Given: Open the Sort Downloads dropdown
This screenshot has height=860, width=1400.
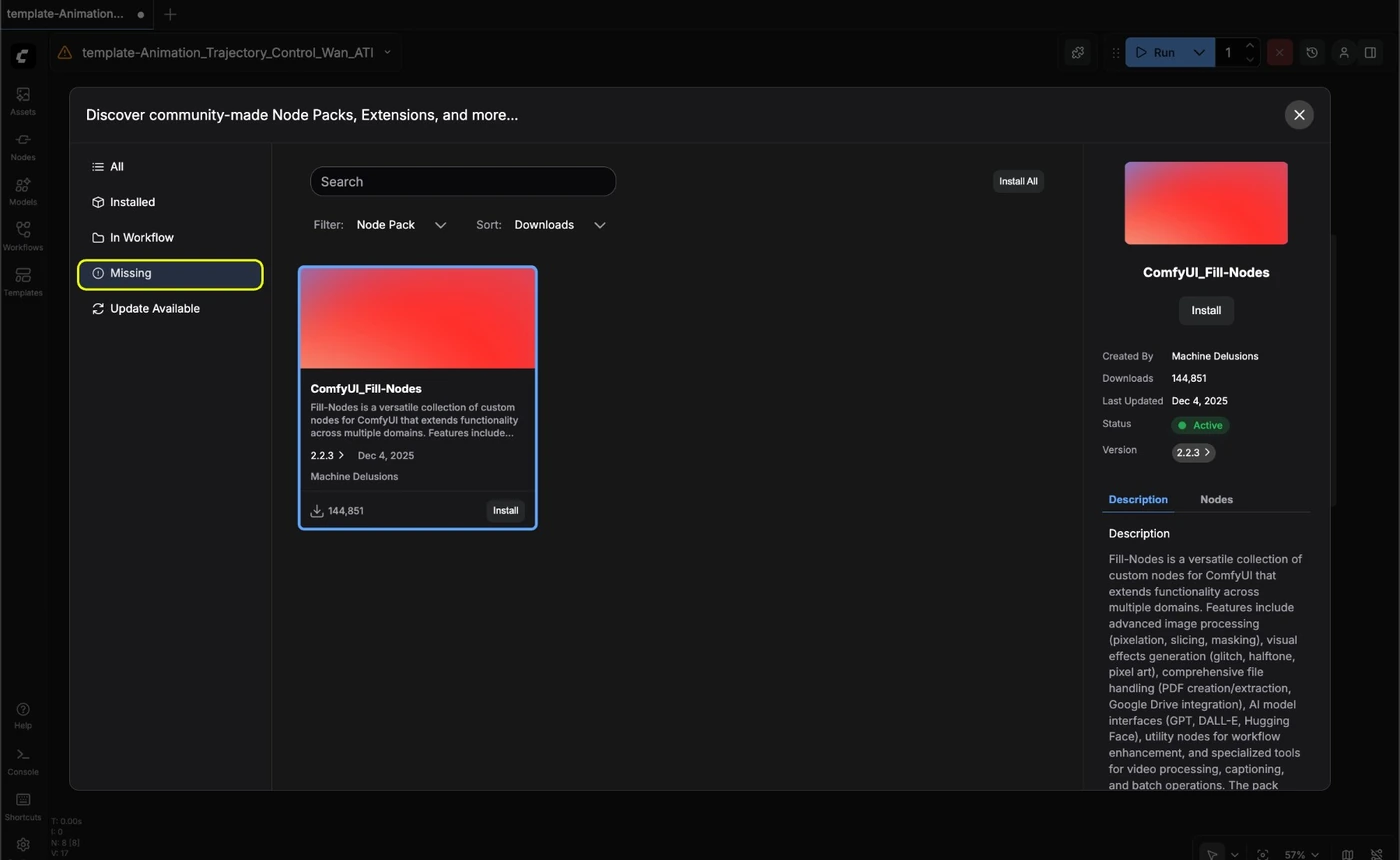Looking at the screenshot, I should [x=560, y=225].
